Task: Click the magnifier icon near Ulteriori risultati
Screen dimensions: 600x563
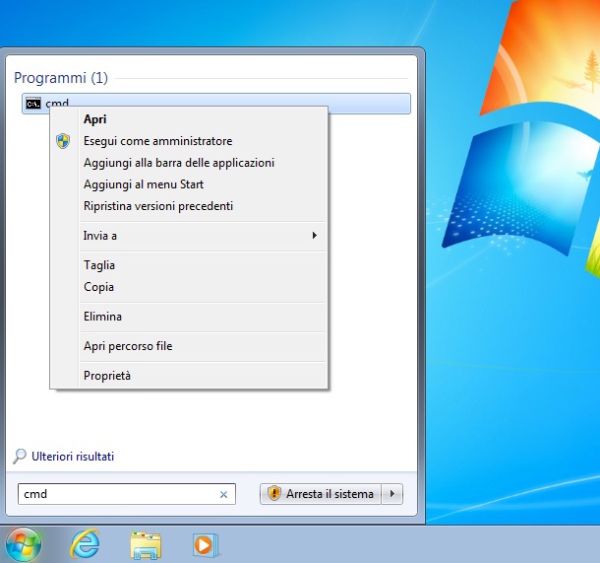Action: click(x=19, y=457)
